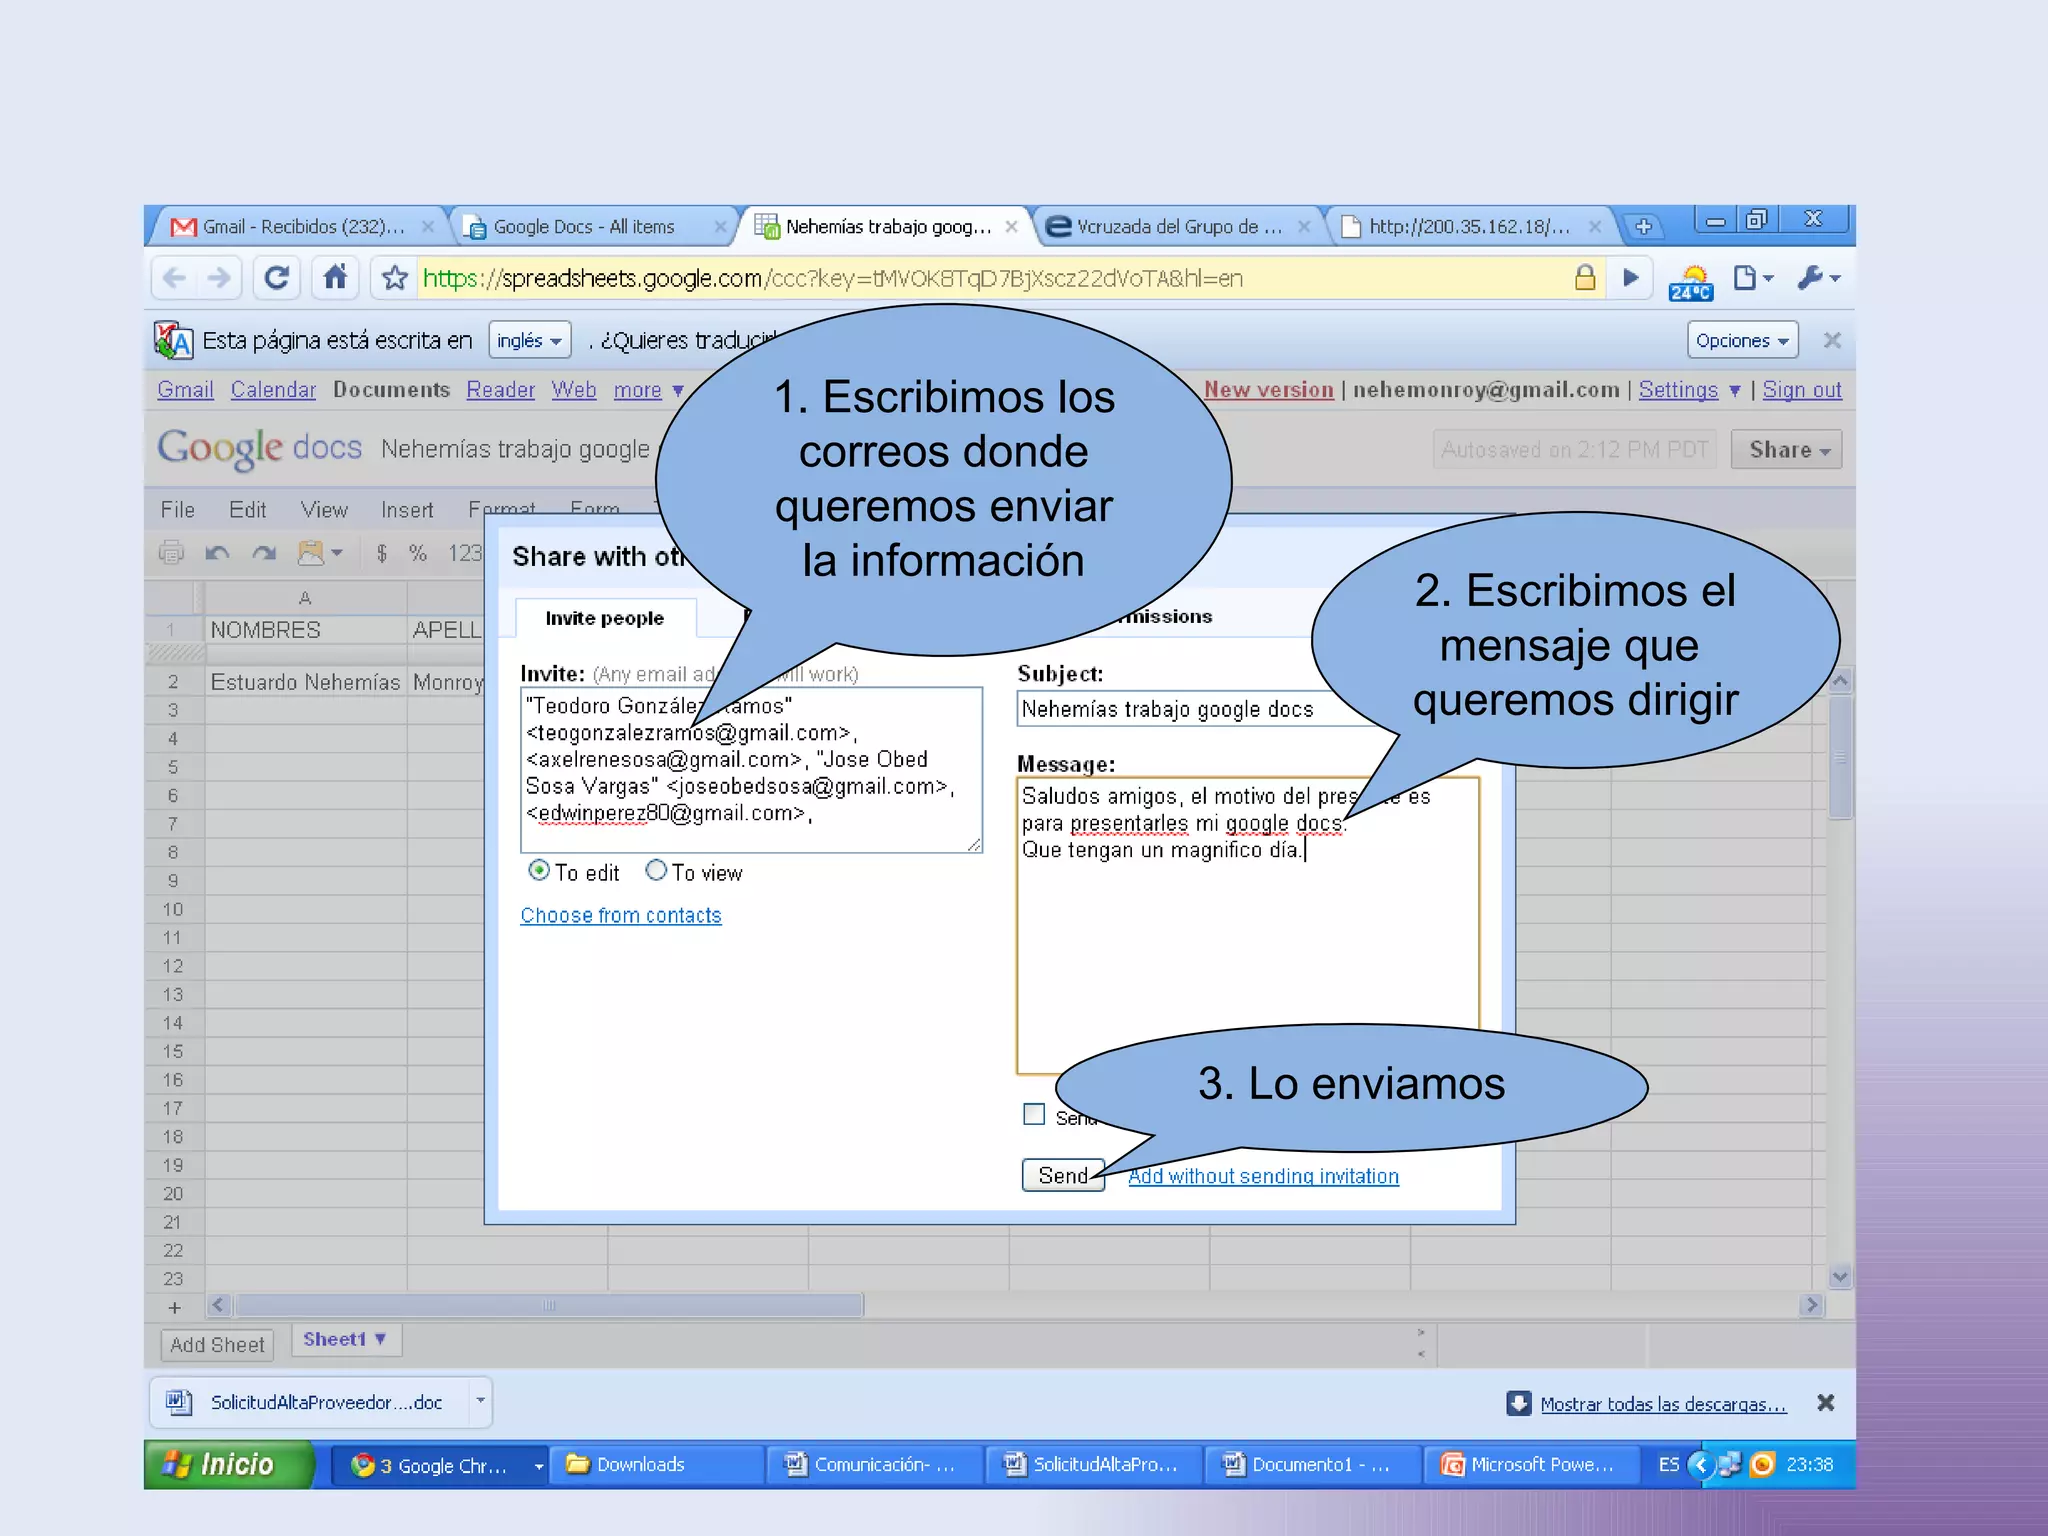2048x1536 pixels.
Task: Click the print icon in spreadsheet toolbar
Action: click(x=171, y=552)
